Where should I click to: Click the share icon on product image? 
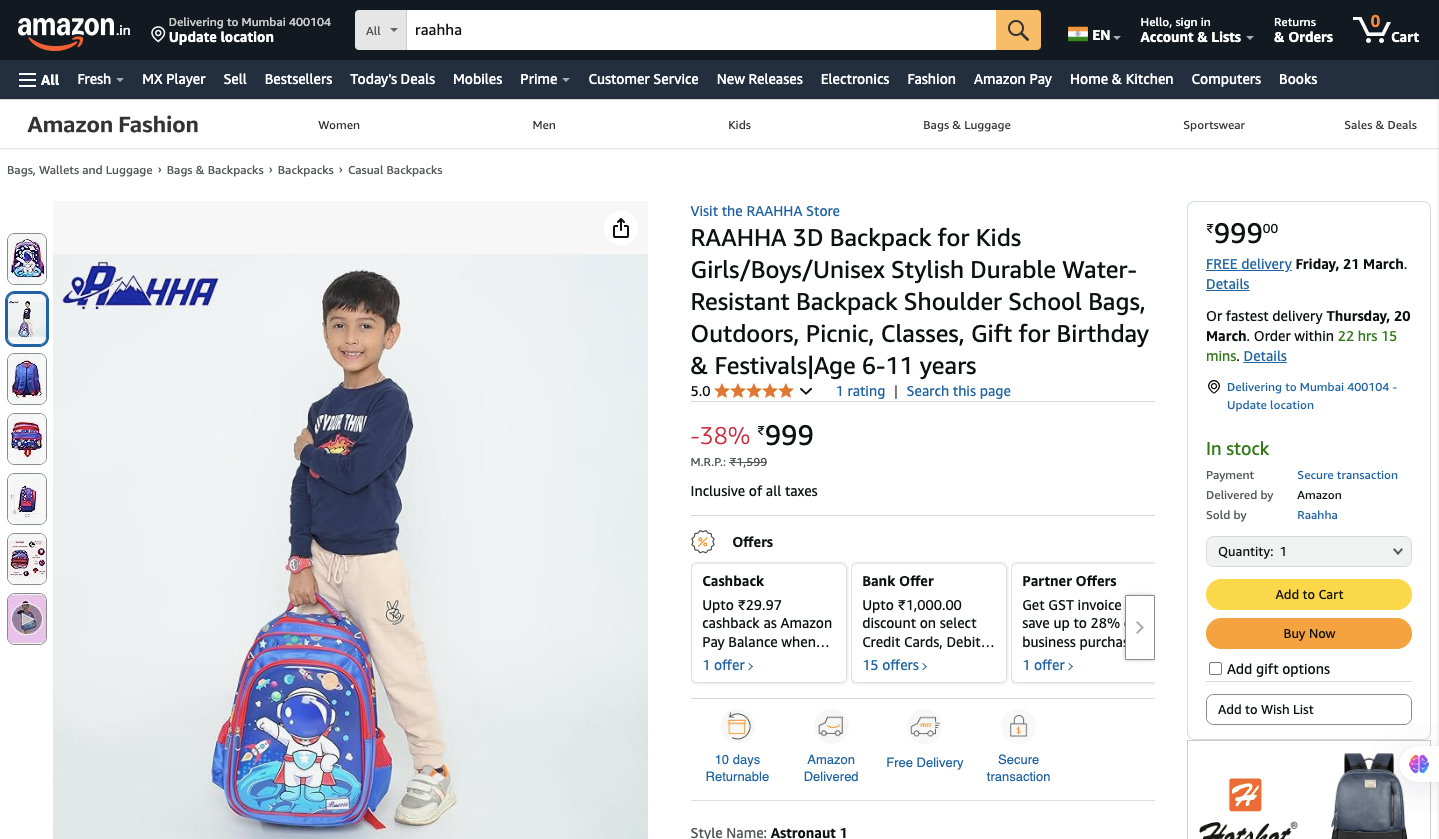pos(621,229)
